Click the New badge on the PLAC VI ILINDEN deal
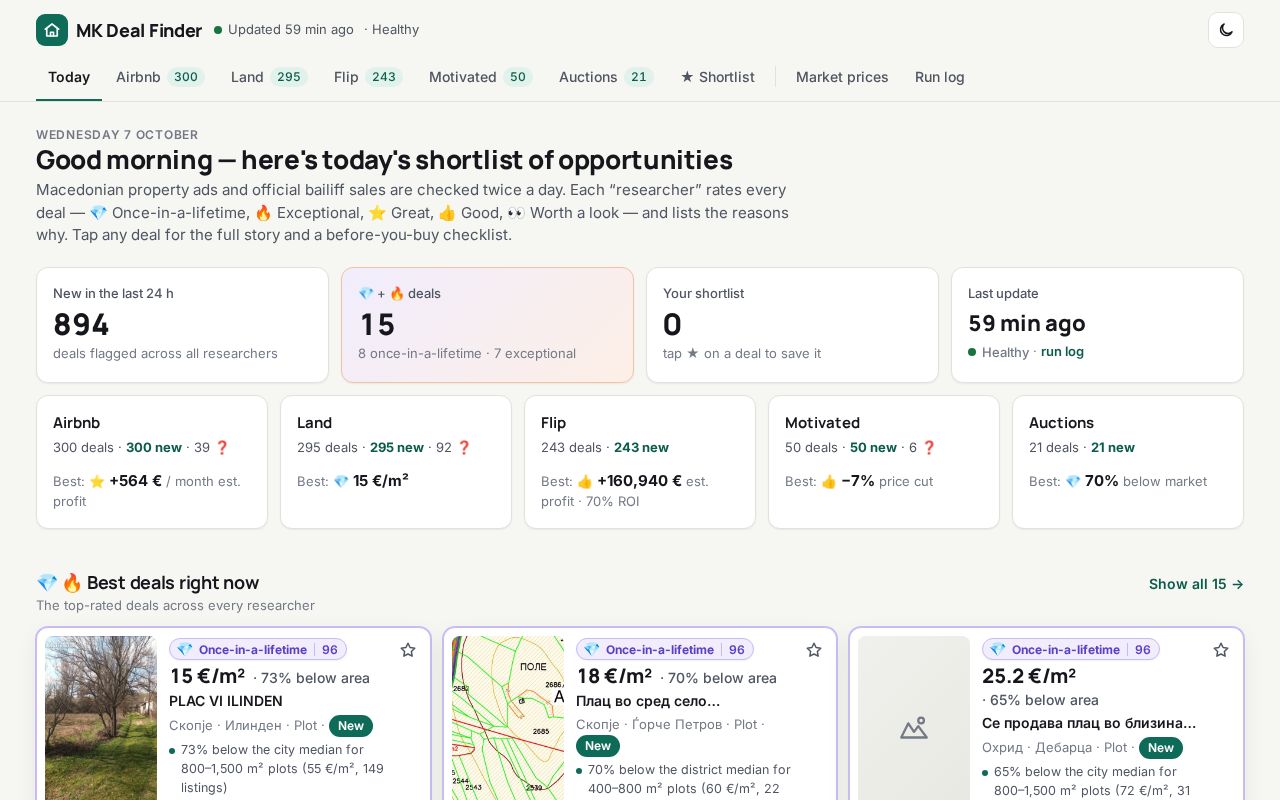Screen dimensions: 1280x800 pyautogui.click(x=351, y=726)
